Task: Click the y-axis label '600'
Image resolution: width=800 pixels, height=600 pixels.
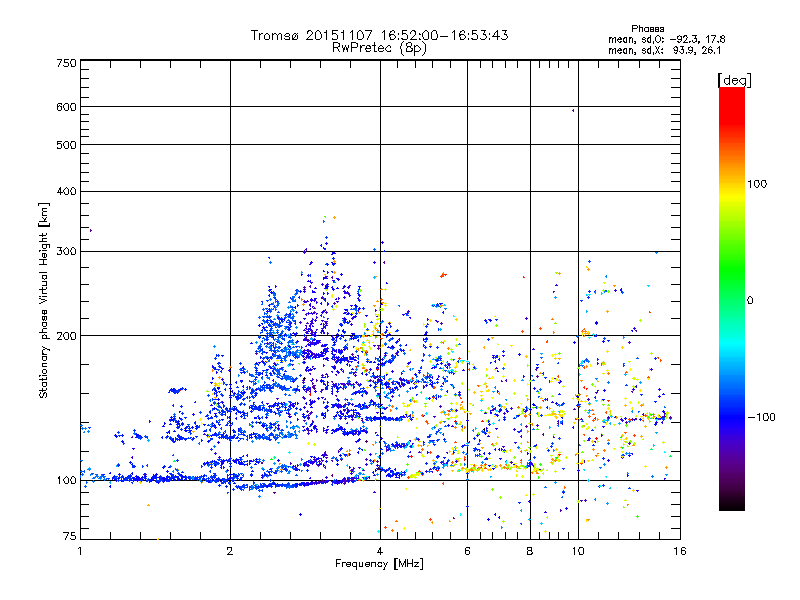Action: click(66, 107)
